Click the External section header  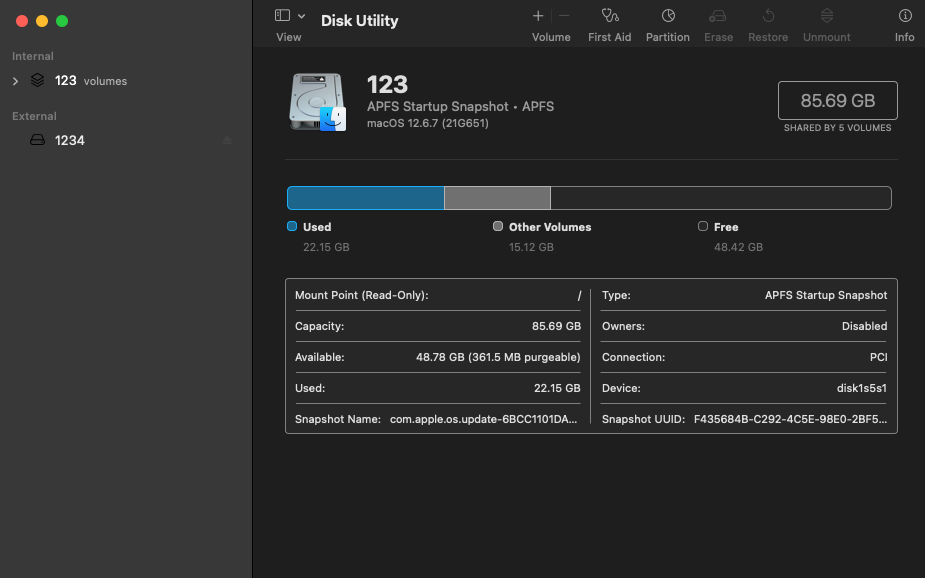click(34, 116)
